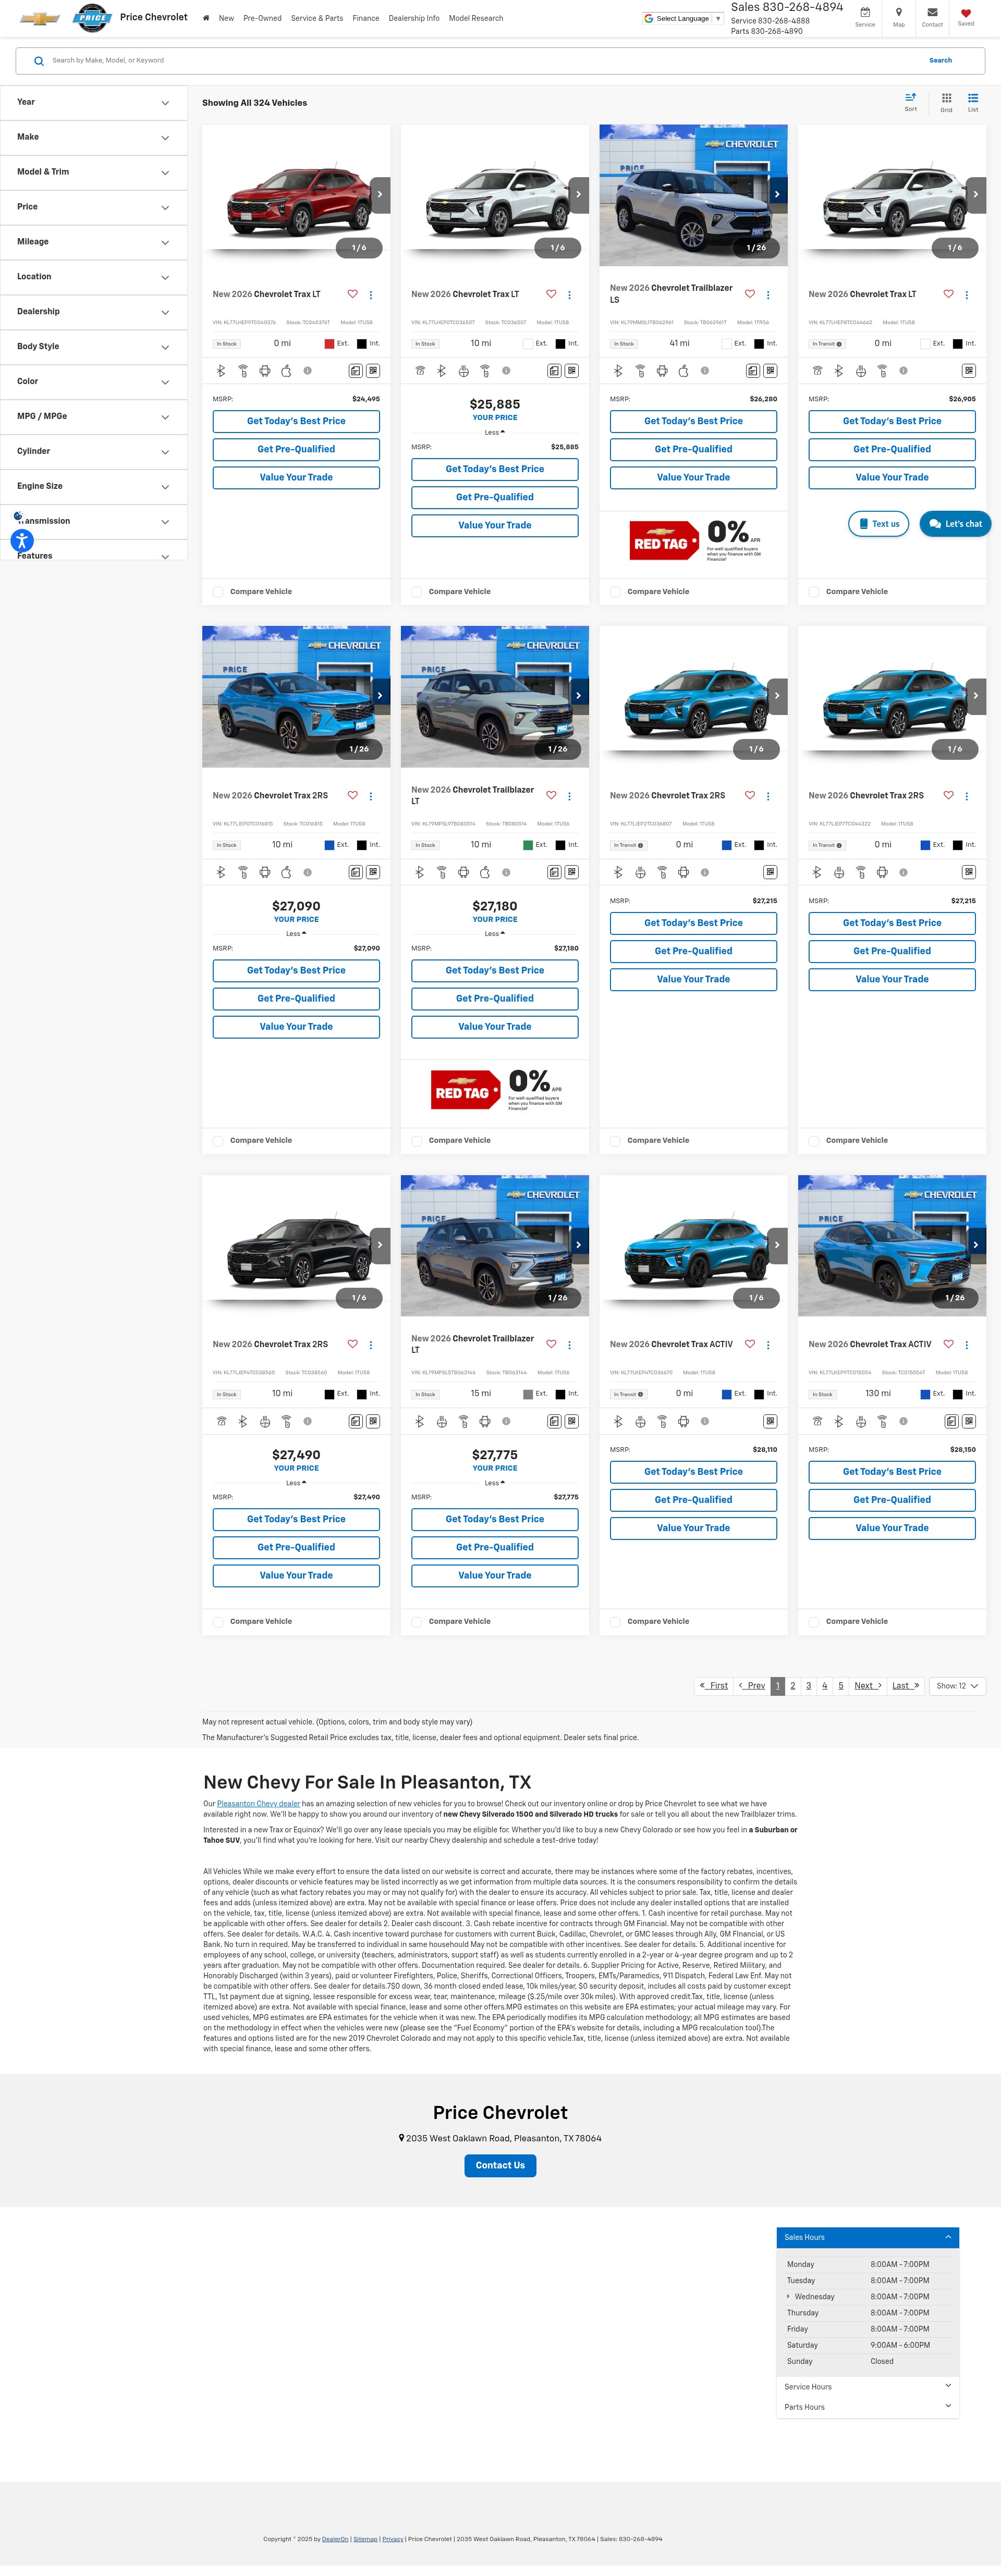Click Get Today's Best Price on $24,495 Trax LT

coord(296,421)
